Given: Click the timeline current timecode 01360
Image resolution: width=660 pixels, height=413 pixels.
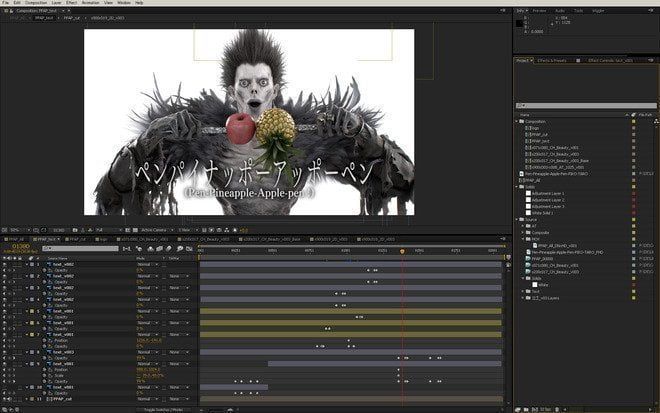Looking at the screenshot, I should point(21,246).
